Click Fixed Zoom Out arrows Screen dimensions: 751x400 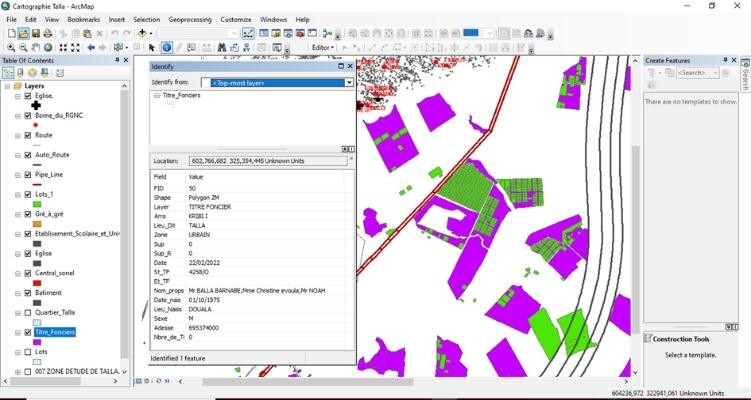click(x=75, y=48)
